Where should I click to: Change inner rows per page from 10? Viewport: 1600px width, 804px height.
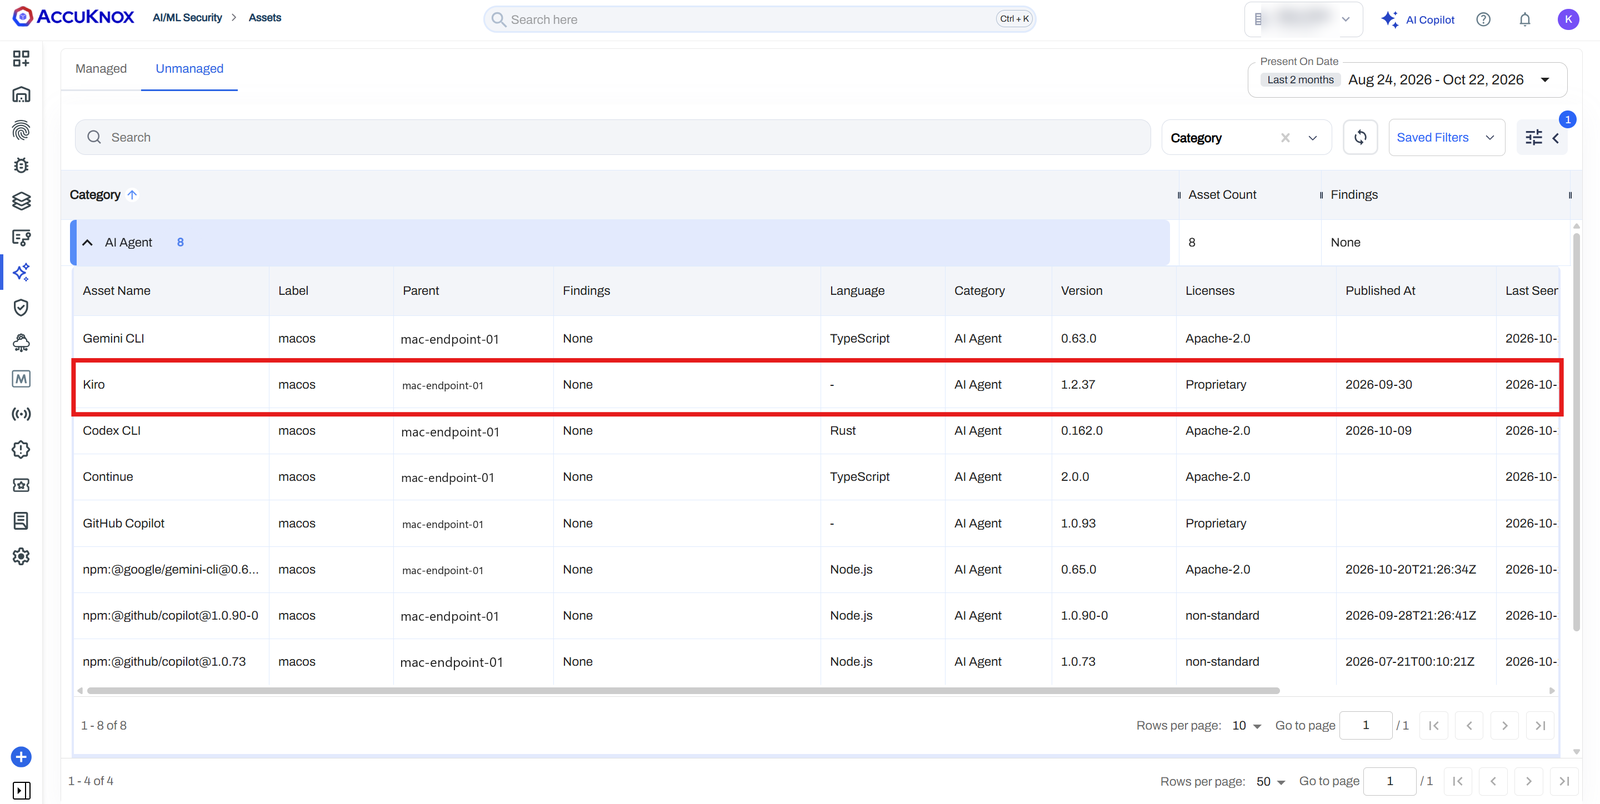click(x=1246, y=726)
